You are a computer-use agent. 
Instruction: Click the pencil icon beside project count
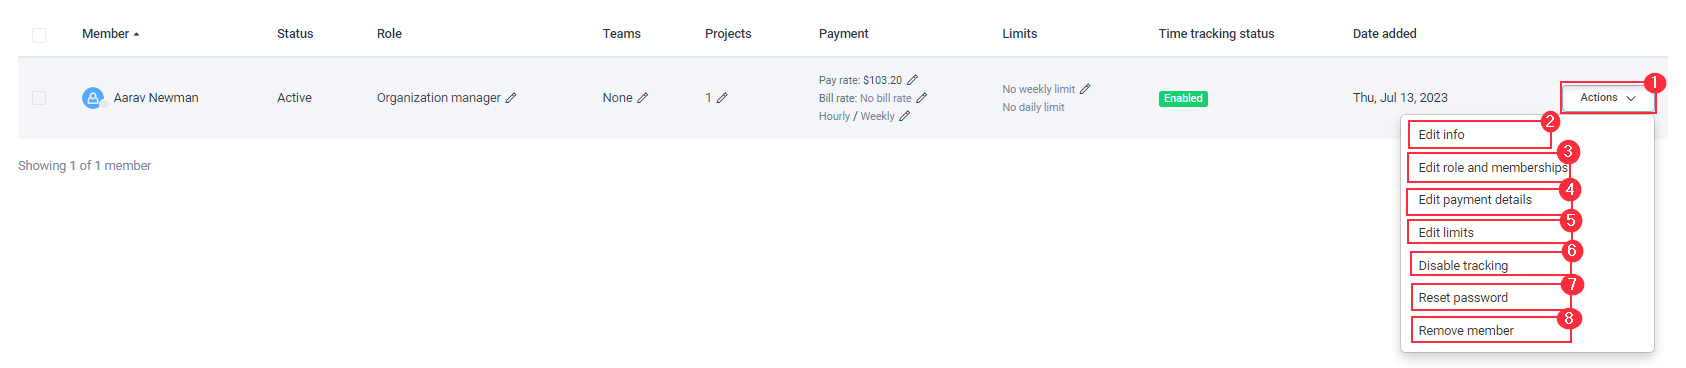[722, 98]
